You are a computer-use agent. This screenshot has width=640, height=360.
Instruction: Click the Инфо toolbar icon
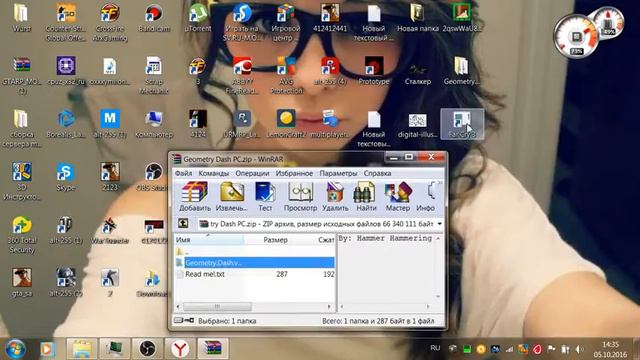(x=426, y=197)
